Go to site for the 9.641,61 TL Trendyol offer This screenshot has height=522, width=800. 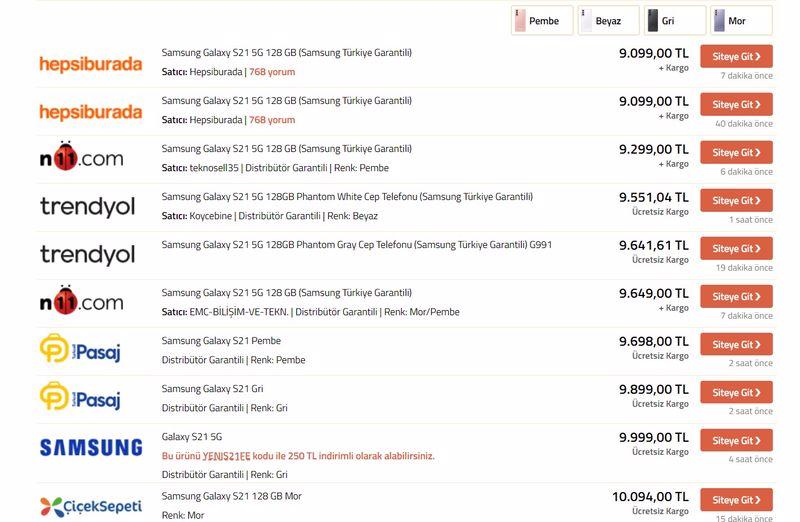736,248
